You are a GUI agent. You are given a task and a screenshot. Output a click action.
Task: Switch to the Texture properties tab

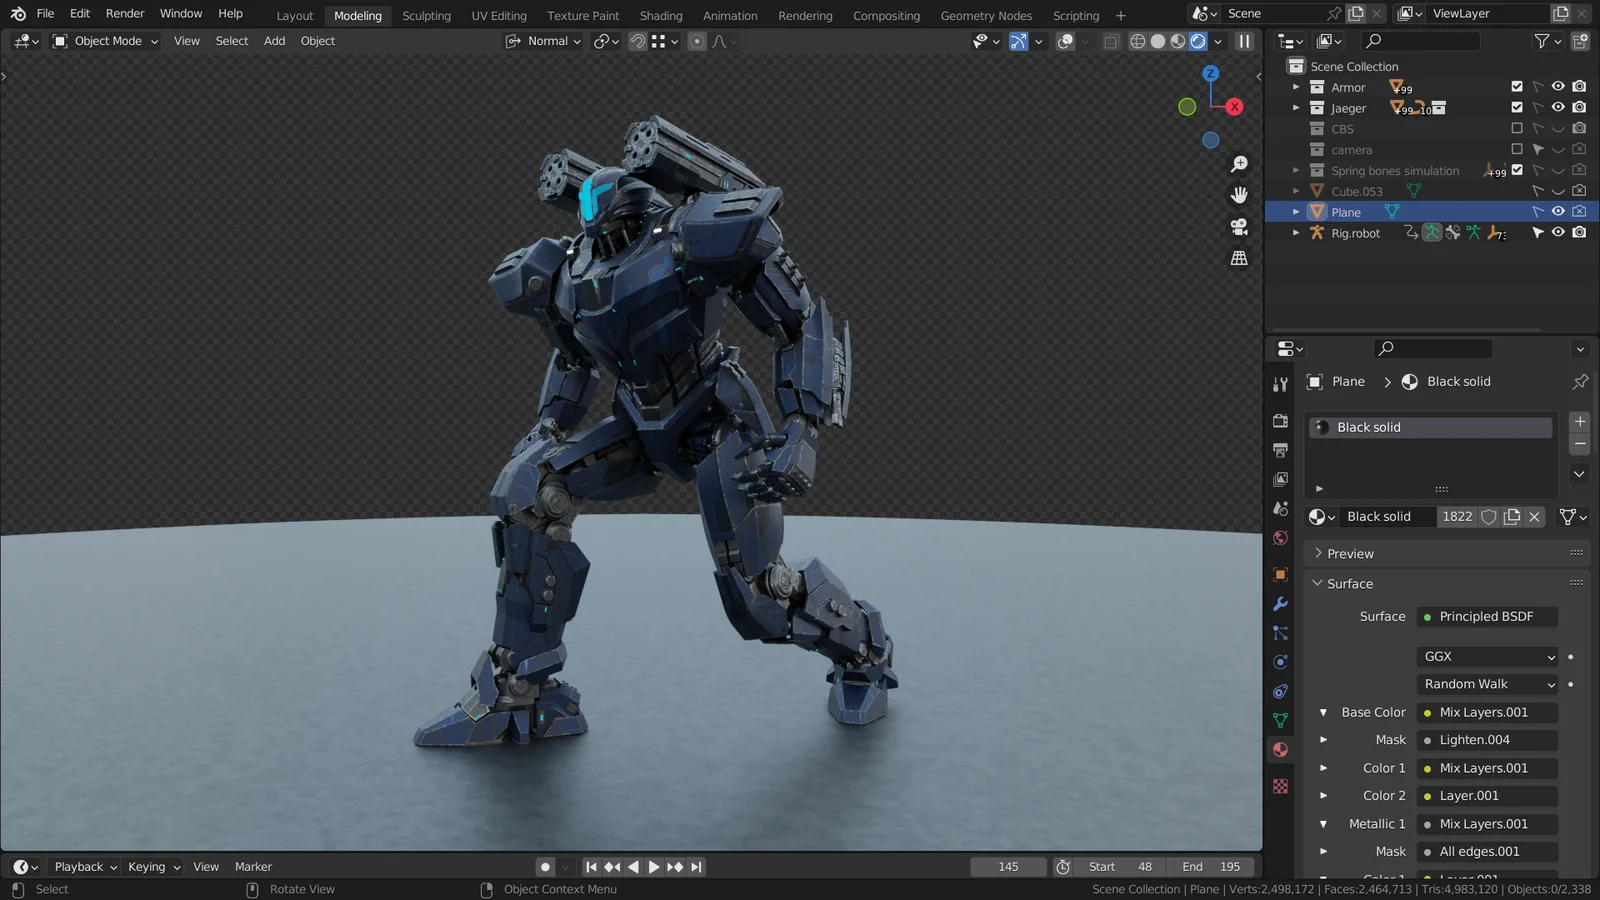tap(1280, 786)
